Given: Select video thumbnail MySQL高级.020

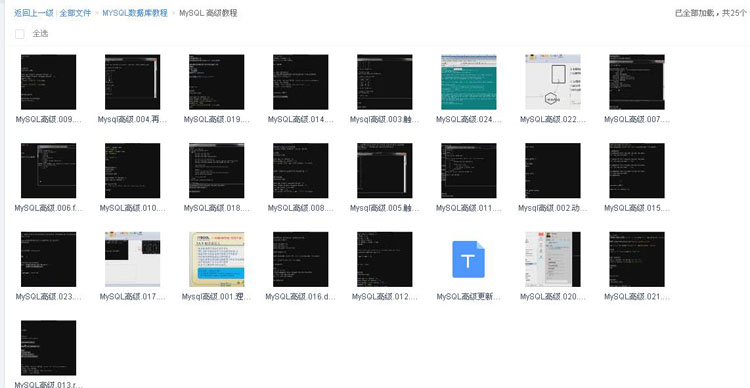Looking at the screenshot, I should pyautogui.click(x=553, y=259).
